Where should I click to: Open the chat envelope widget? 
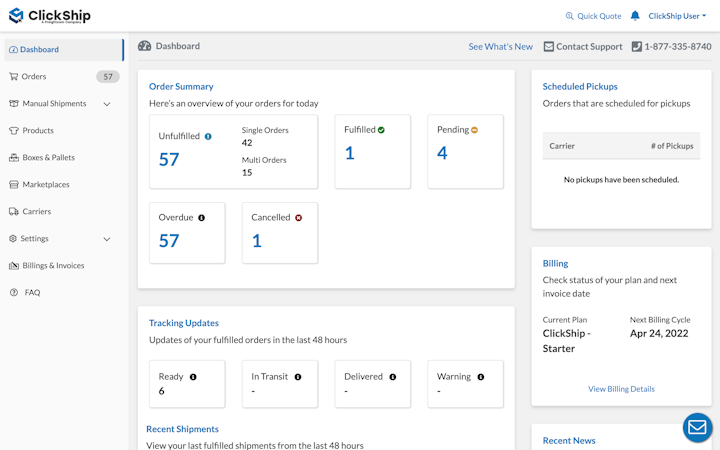(697, 427)
